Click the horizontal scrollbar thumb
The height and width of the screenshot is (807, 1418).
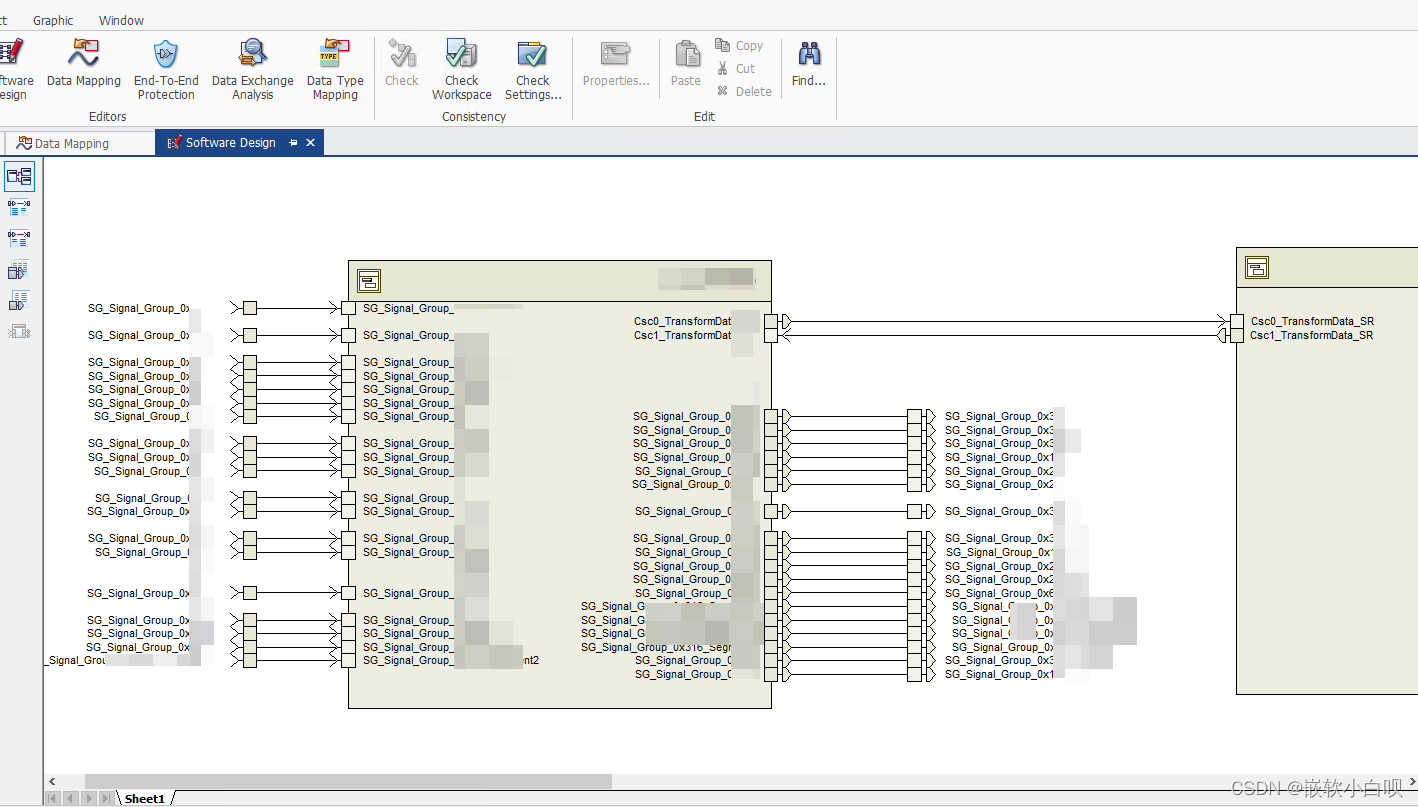348,781
